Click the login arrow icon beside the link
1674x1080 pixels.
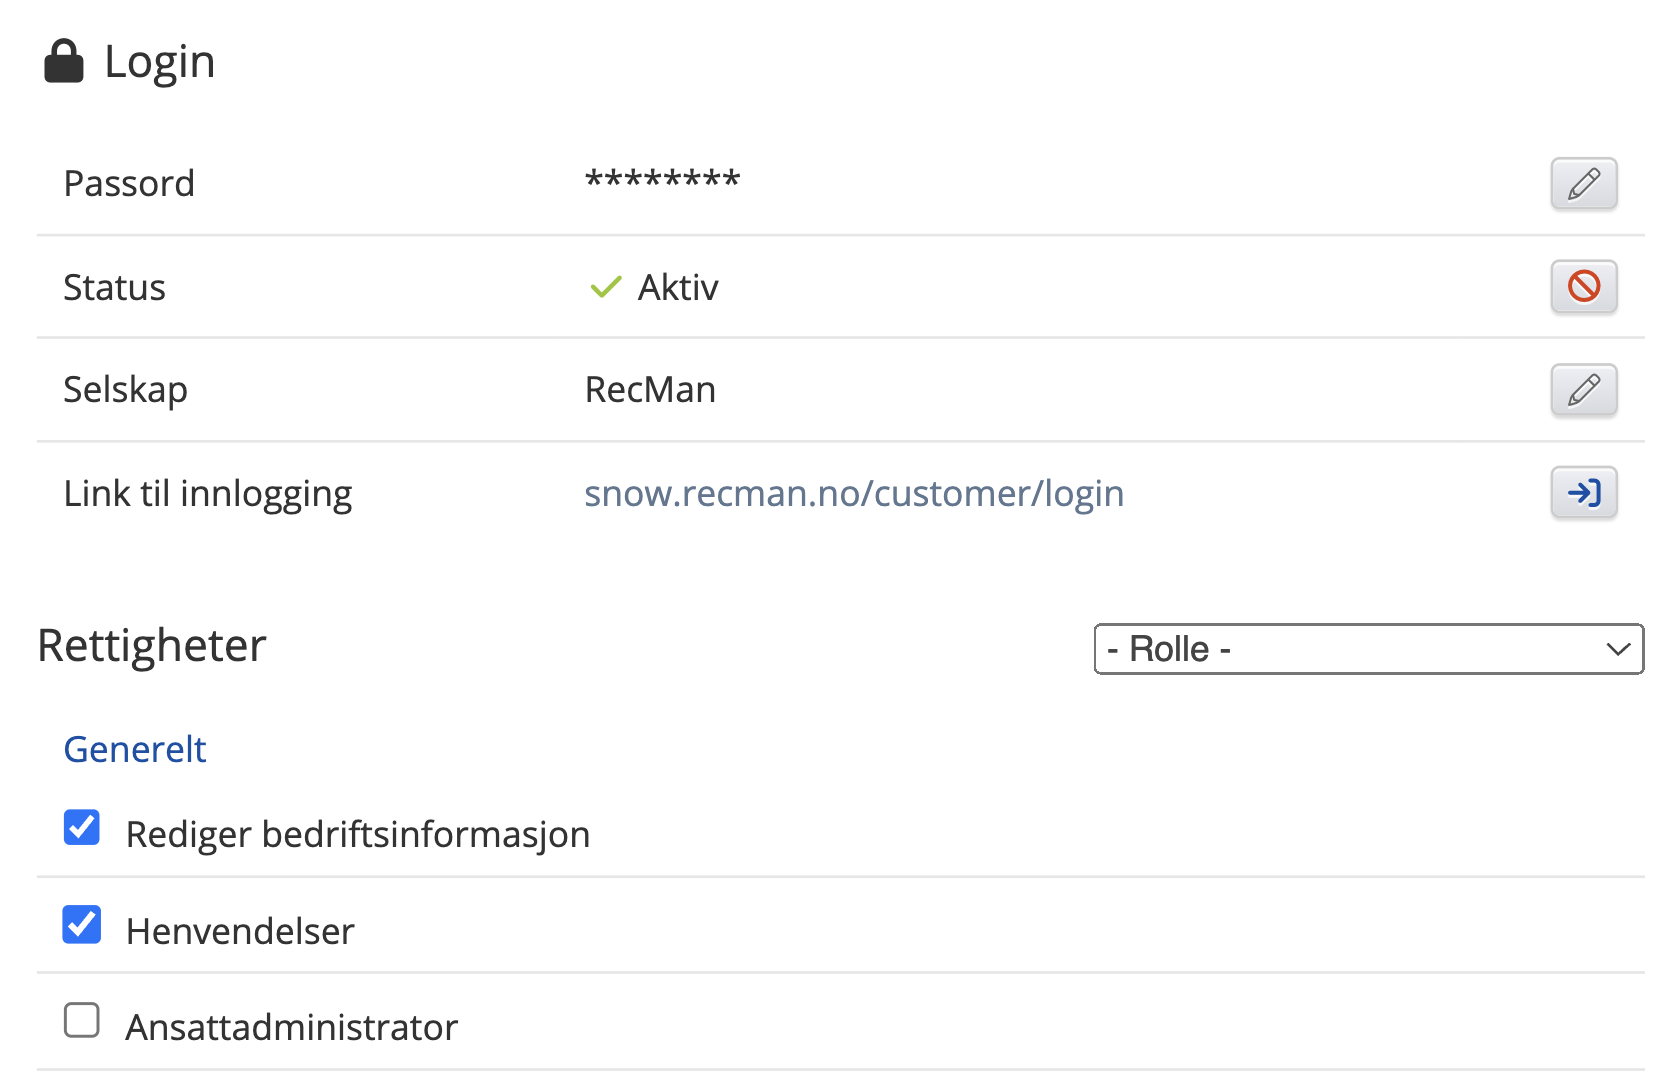(x=1583, y=493)
